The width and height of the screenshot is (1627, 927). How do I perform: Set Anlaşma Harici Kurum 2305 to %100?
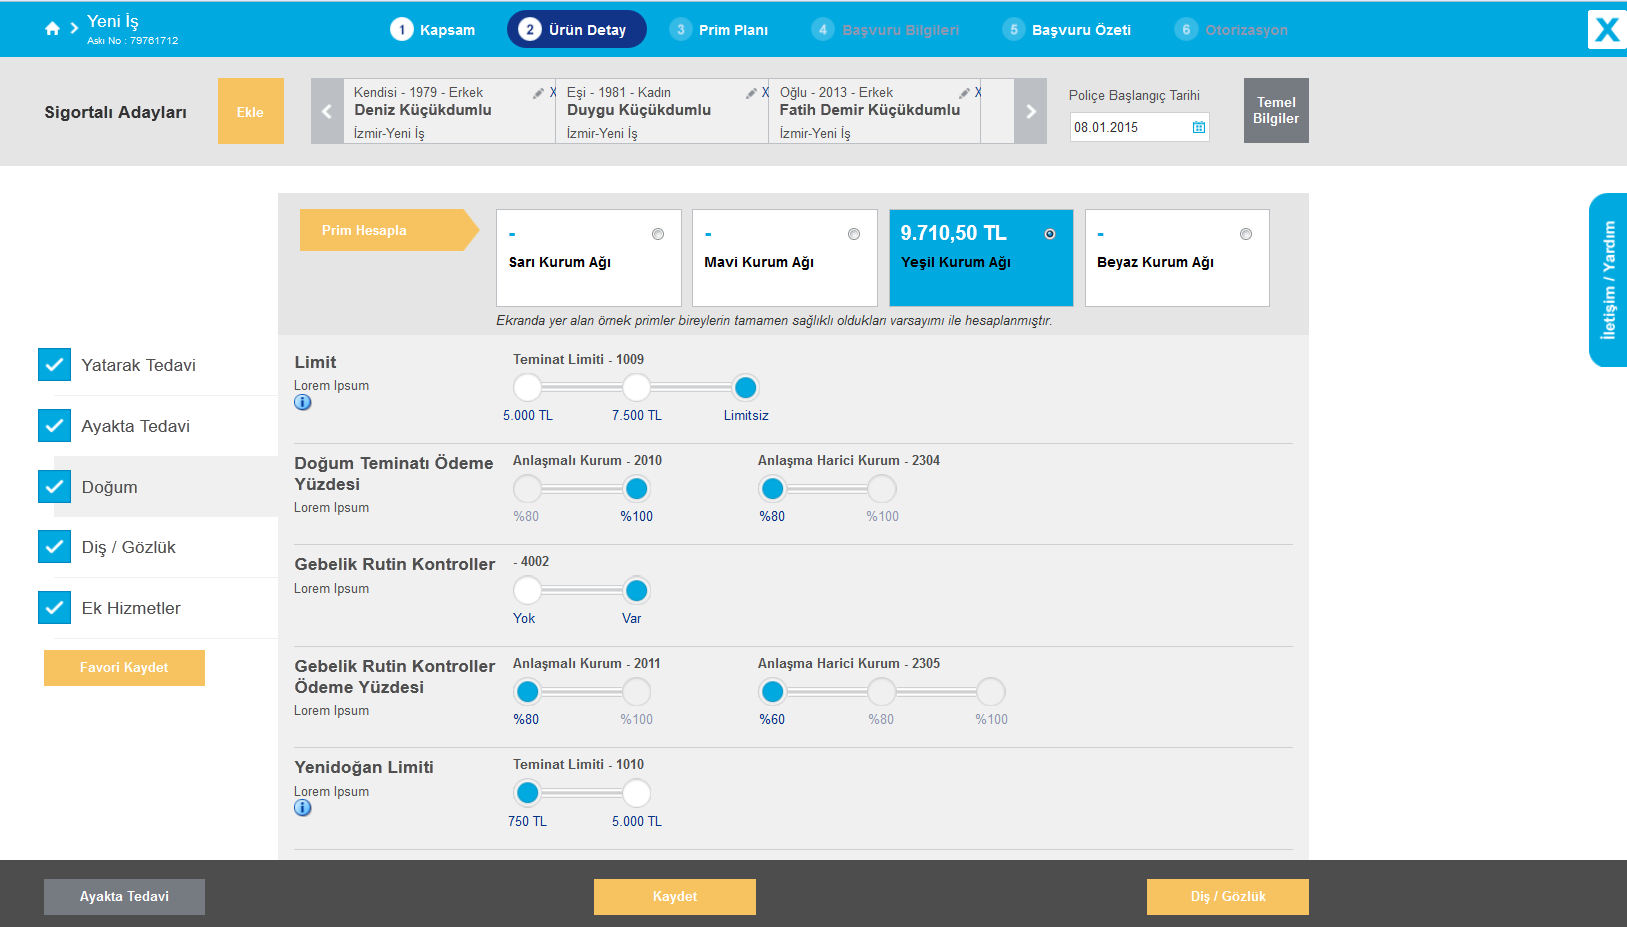(x=991, y=692)
